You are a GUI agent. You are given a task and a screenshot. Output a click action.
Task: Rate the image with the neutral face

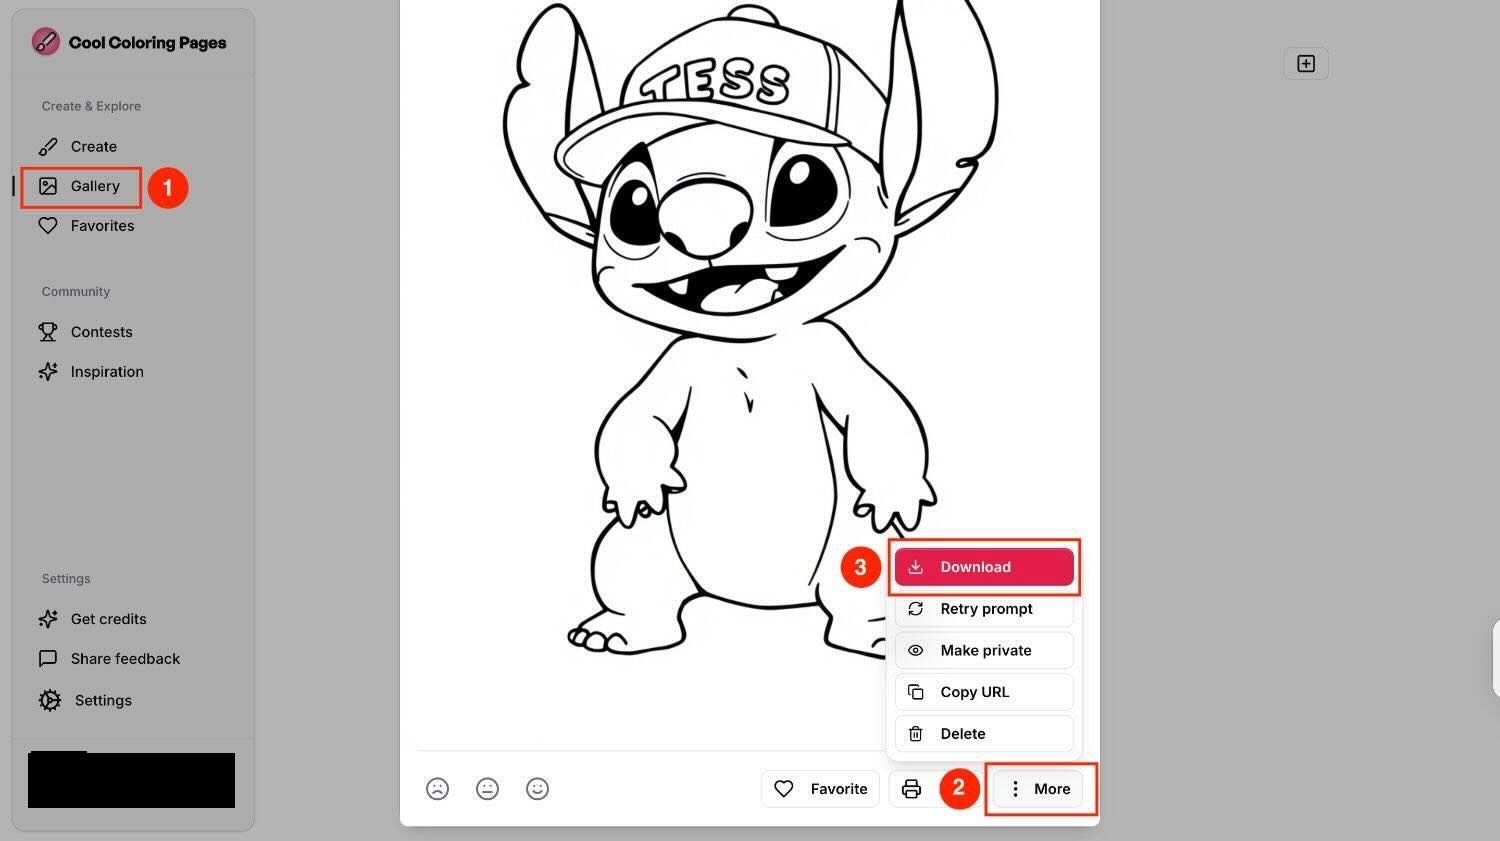pos(487,789)
